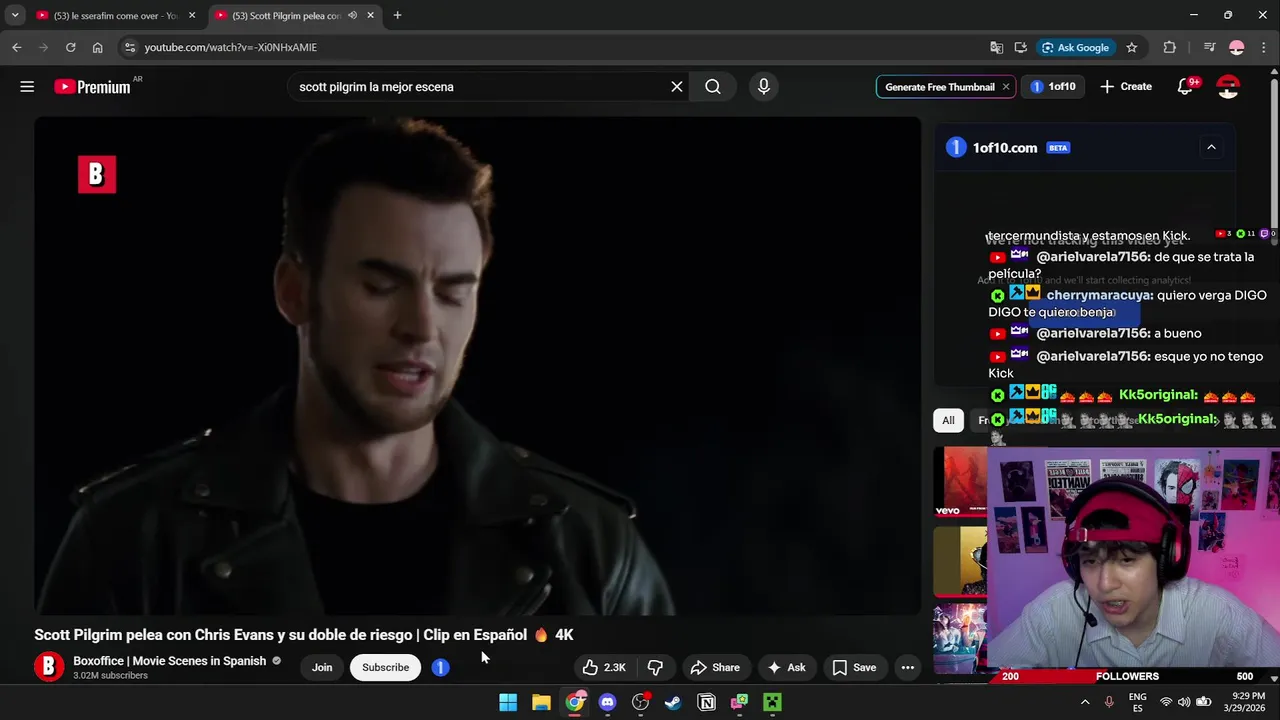Image resolution: width=1280 pixels, height=720 pixels.
Task: Show hidden system tray icons
Action: coord(1085,702)
